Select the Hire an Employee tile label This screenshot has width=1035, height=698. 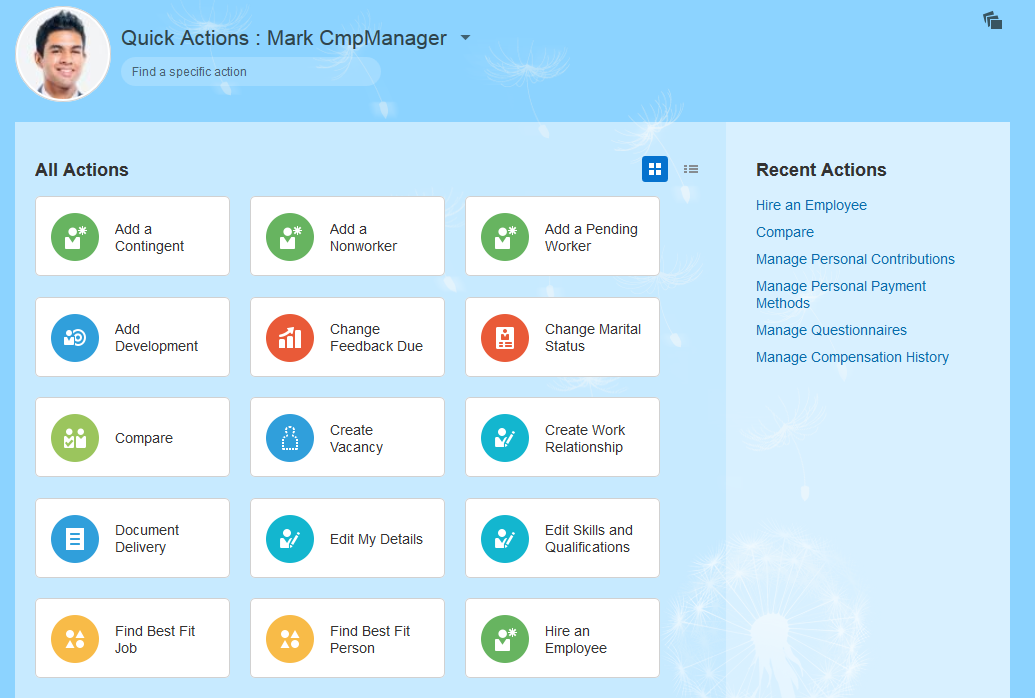coord(576,640)
